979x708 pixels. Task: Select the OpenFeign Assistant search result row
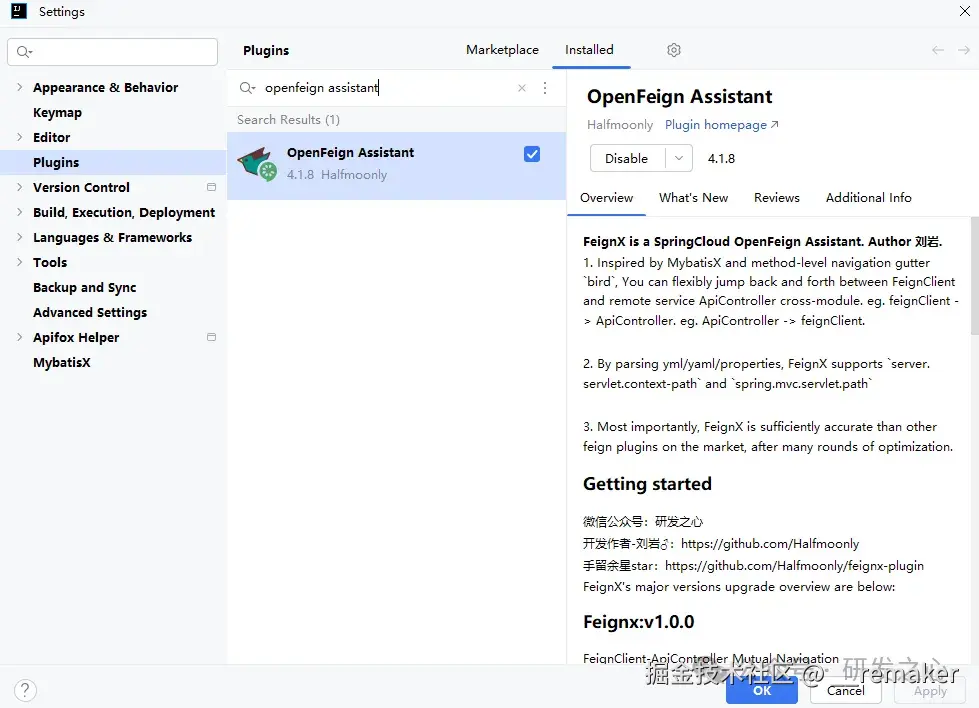396,165
